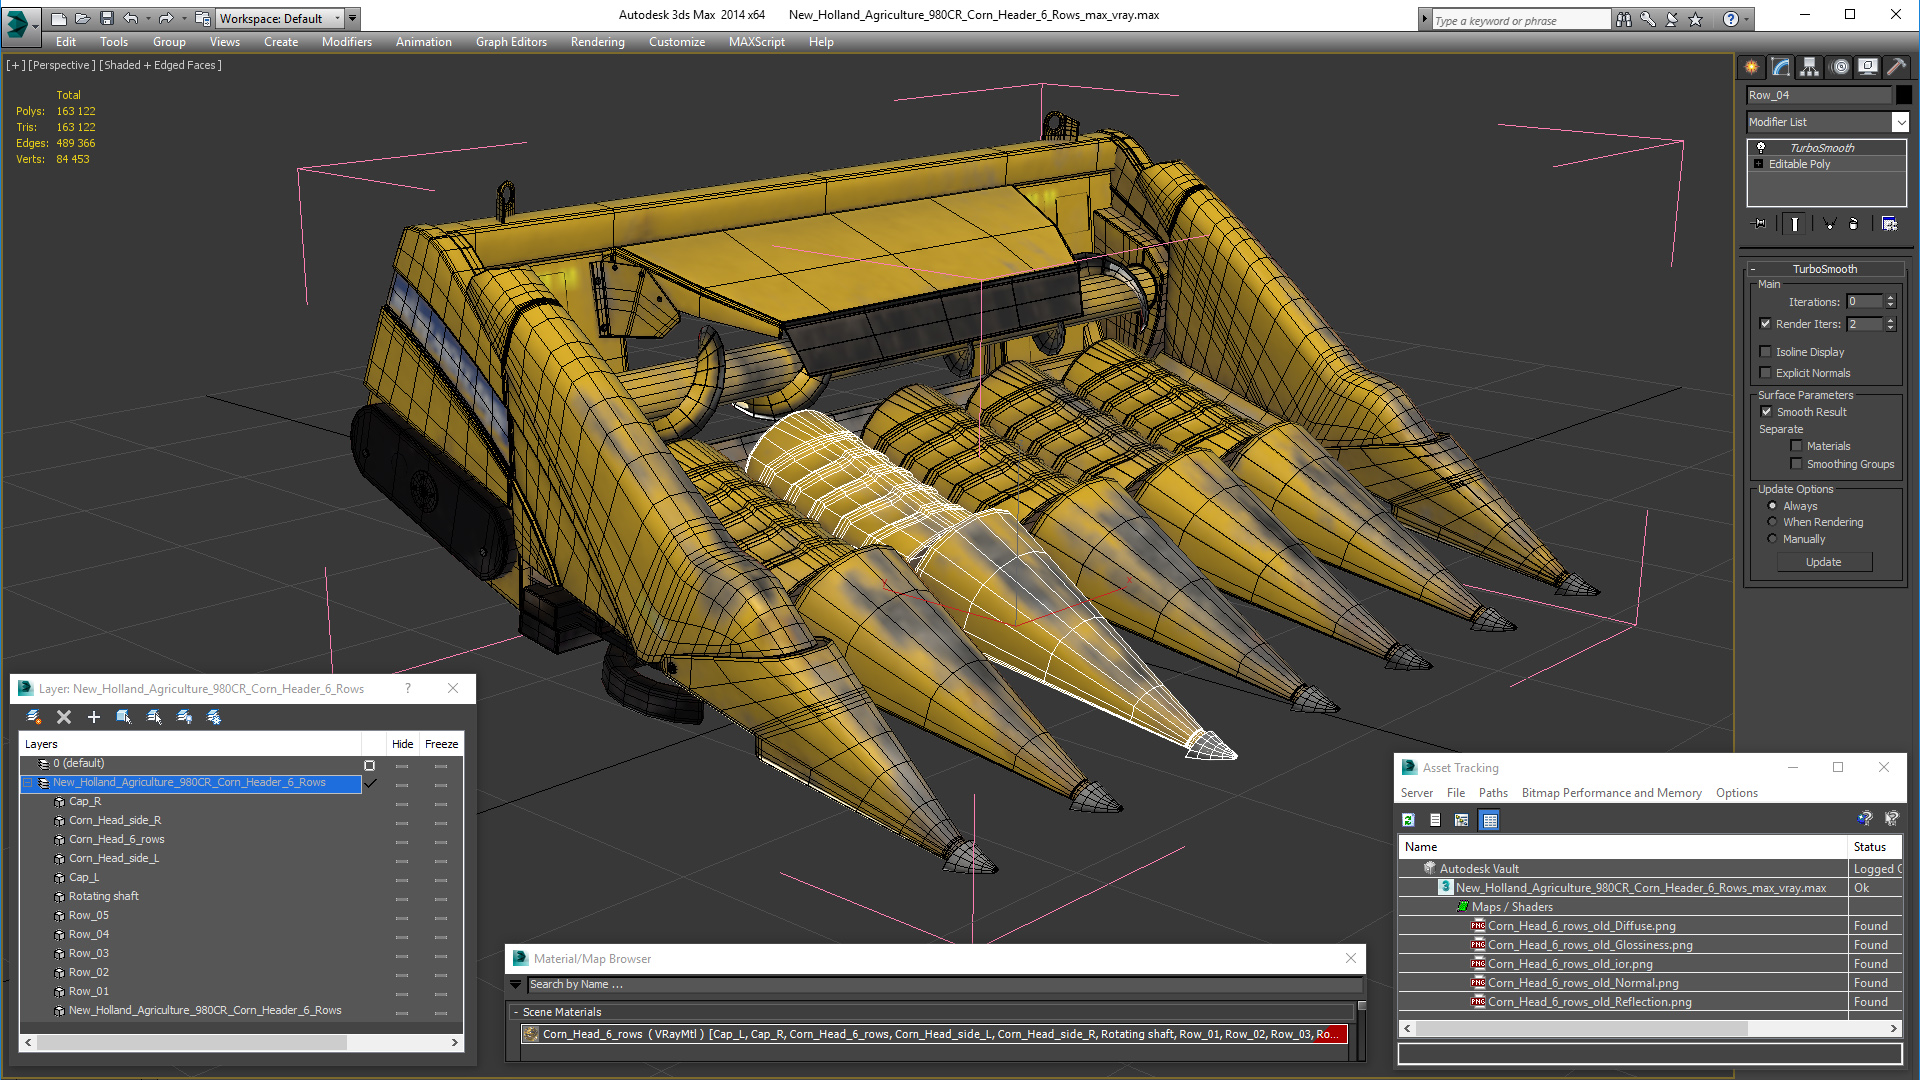Switch to the Display command panel
This screenshot has width=1920, height=1080.
coord(1868,67)
